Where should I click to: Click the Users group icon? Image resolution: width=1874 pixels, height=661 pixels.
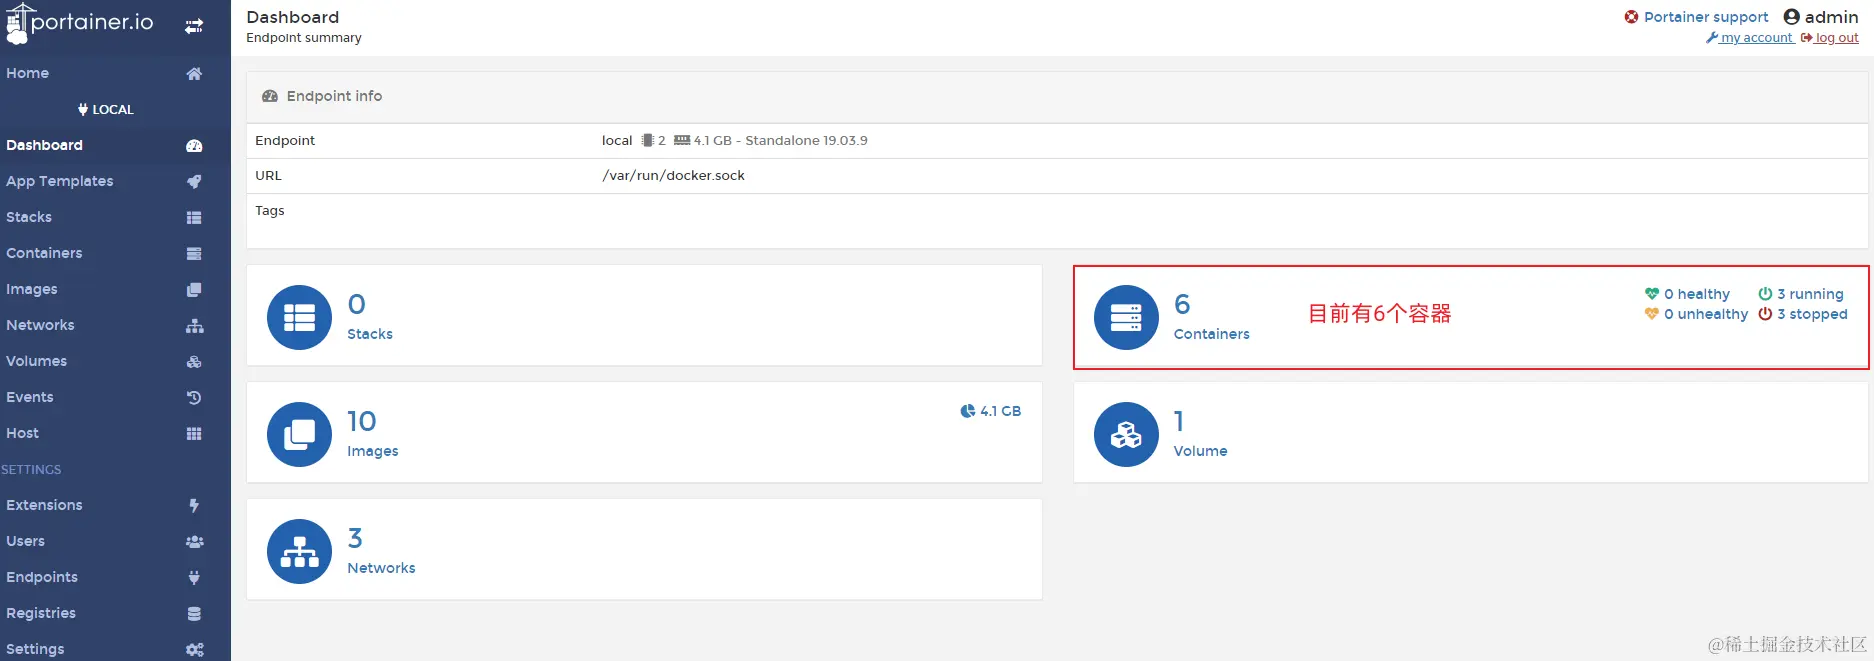pos(195,542)
